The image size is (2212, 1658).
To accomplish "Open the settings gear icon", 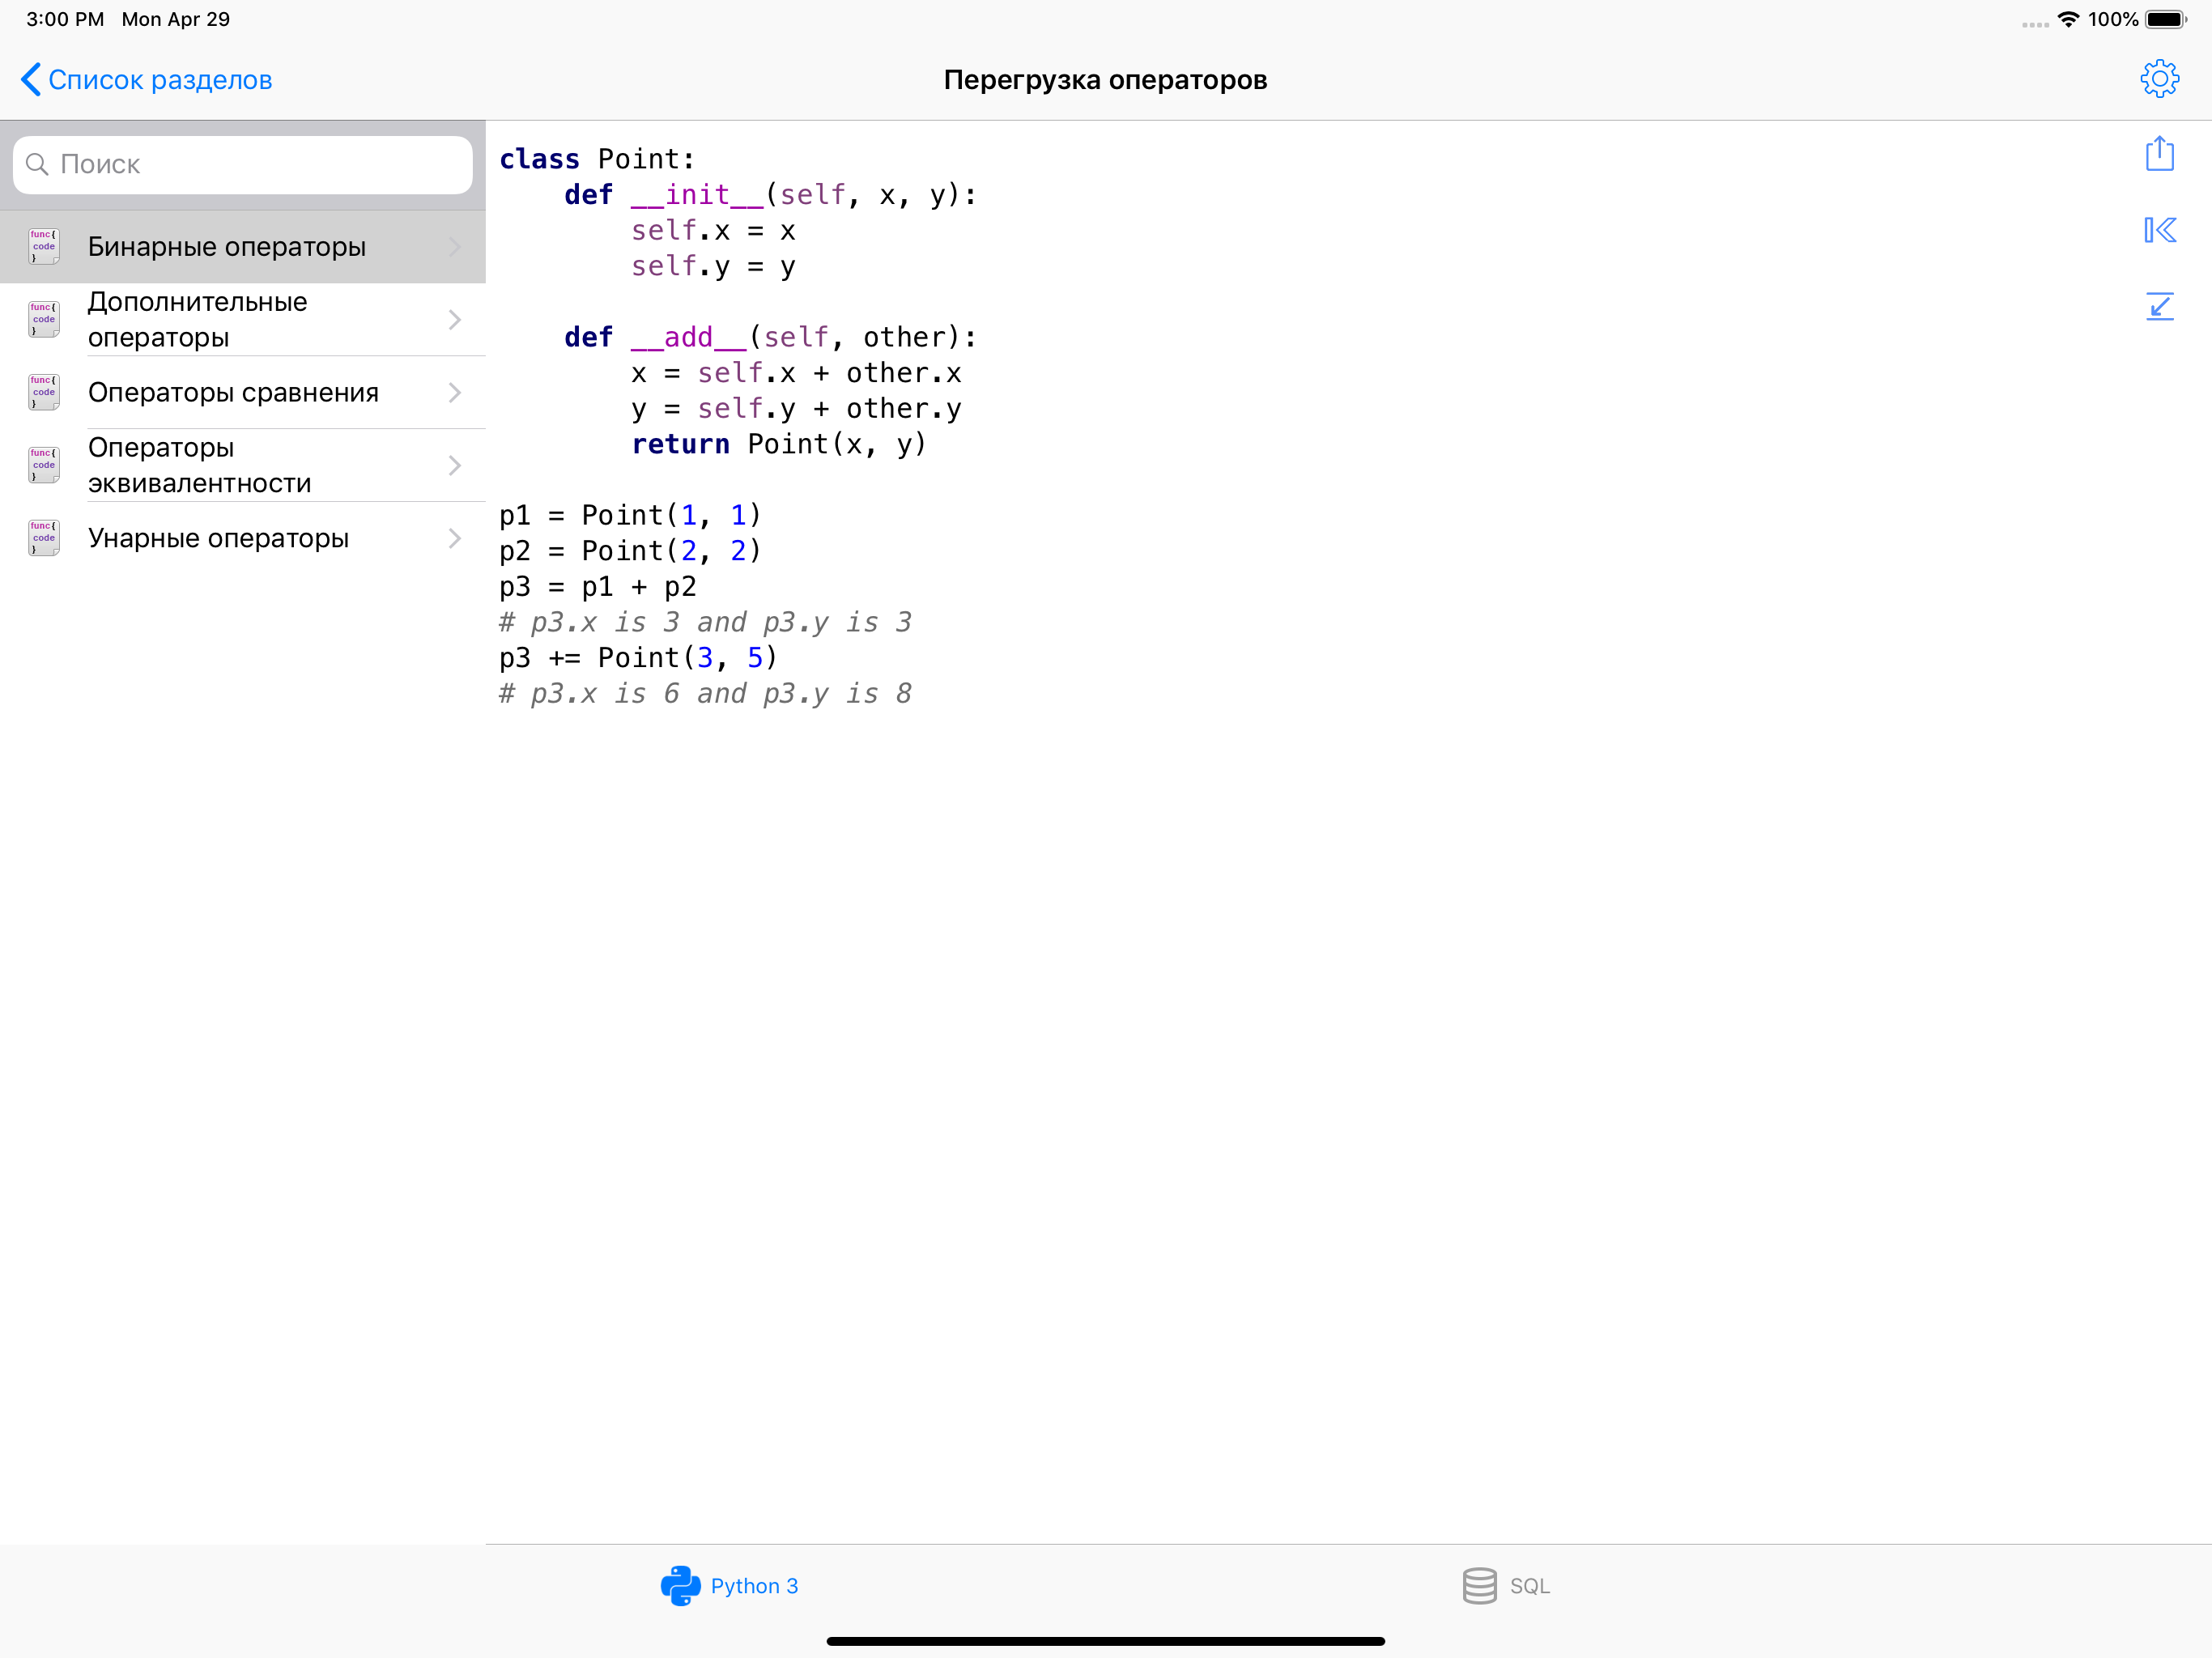I will [x=2159, y=79].
